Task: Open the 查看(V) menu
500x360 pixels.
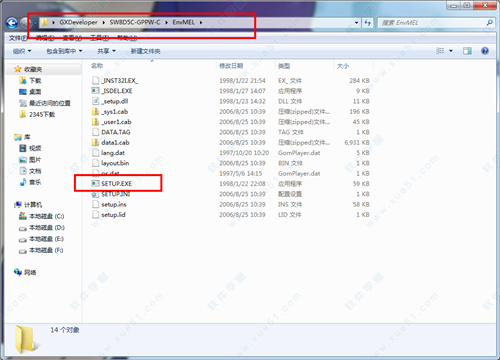Action: 72,38
